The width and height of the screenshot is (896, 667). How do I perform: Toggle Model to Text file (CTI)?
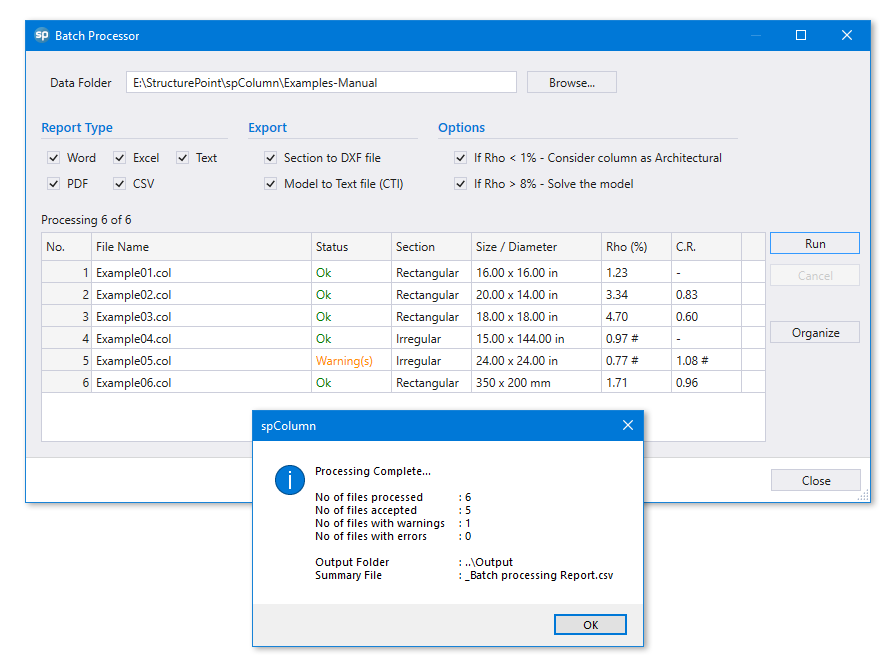271,184
